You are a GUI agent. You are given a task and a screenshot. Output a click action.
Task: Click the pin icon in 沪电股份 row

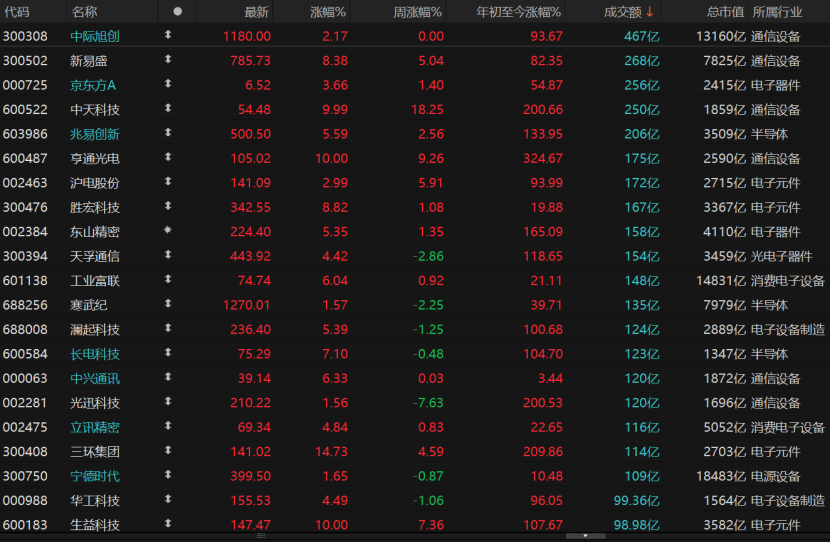coord(168,182)
